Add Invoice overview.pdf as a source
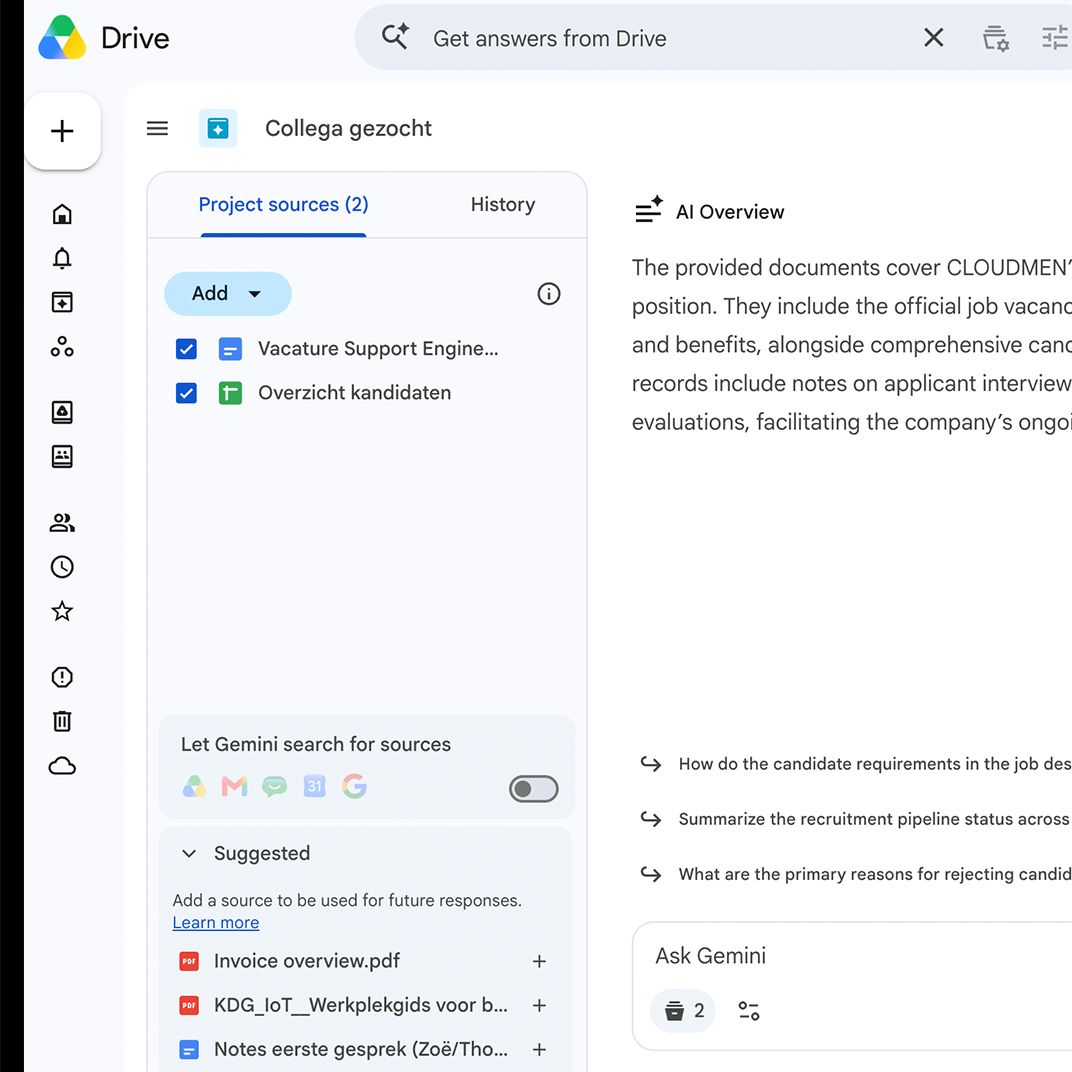 [x=539, y=961]
